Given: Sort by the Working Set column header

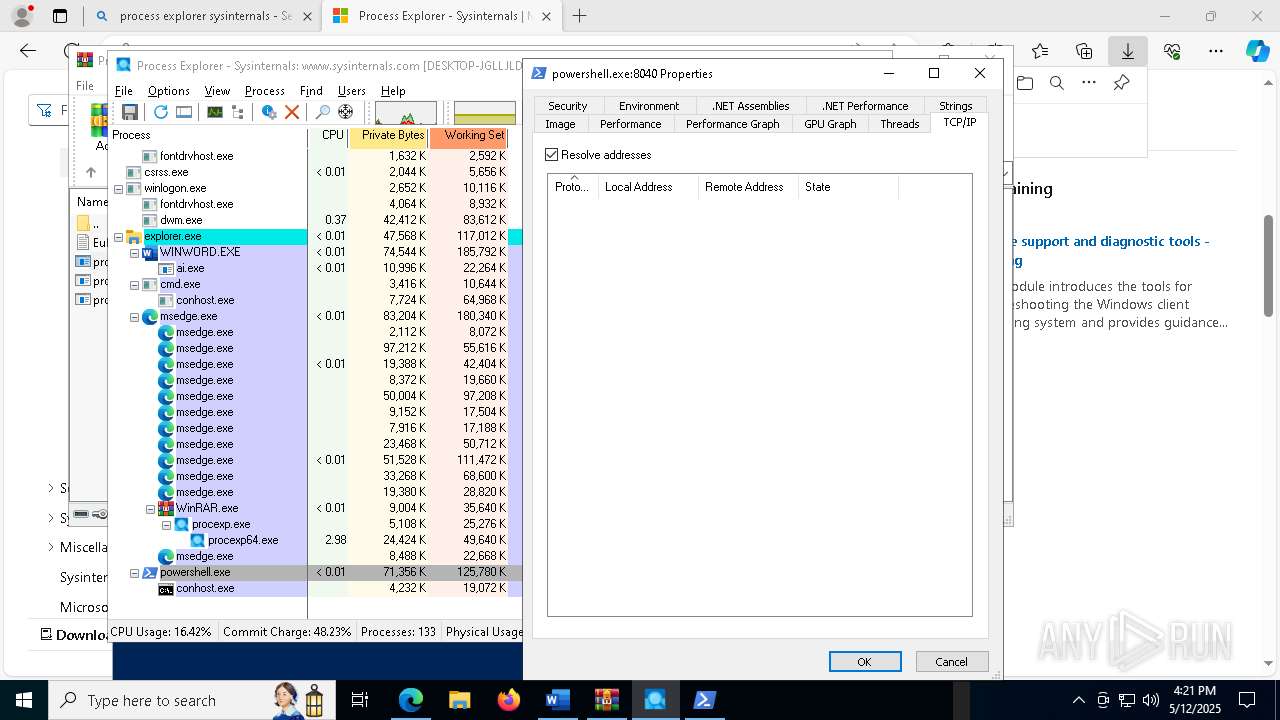Looking at the screenshot, I should 468,135.
